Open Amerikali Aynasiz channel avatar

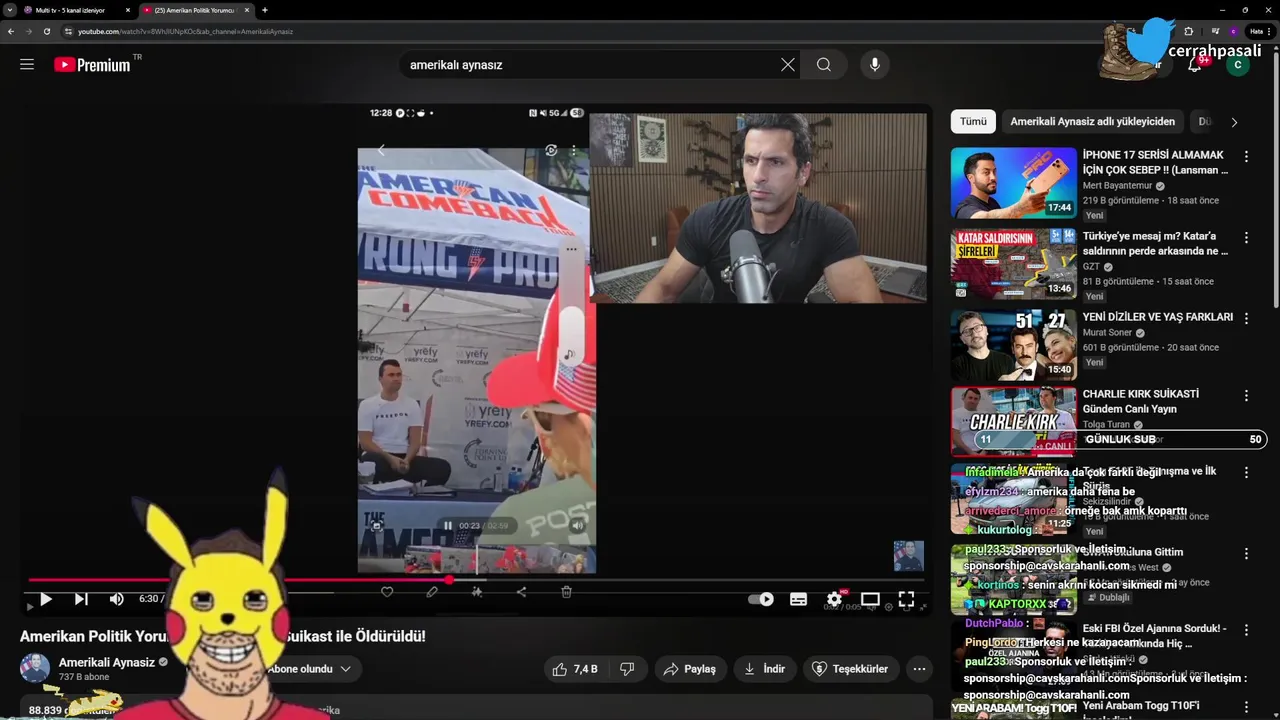point(35,669)
